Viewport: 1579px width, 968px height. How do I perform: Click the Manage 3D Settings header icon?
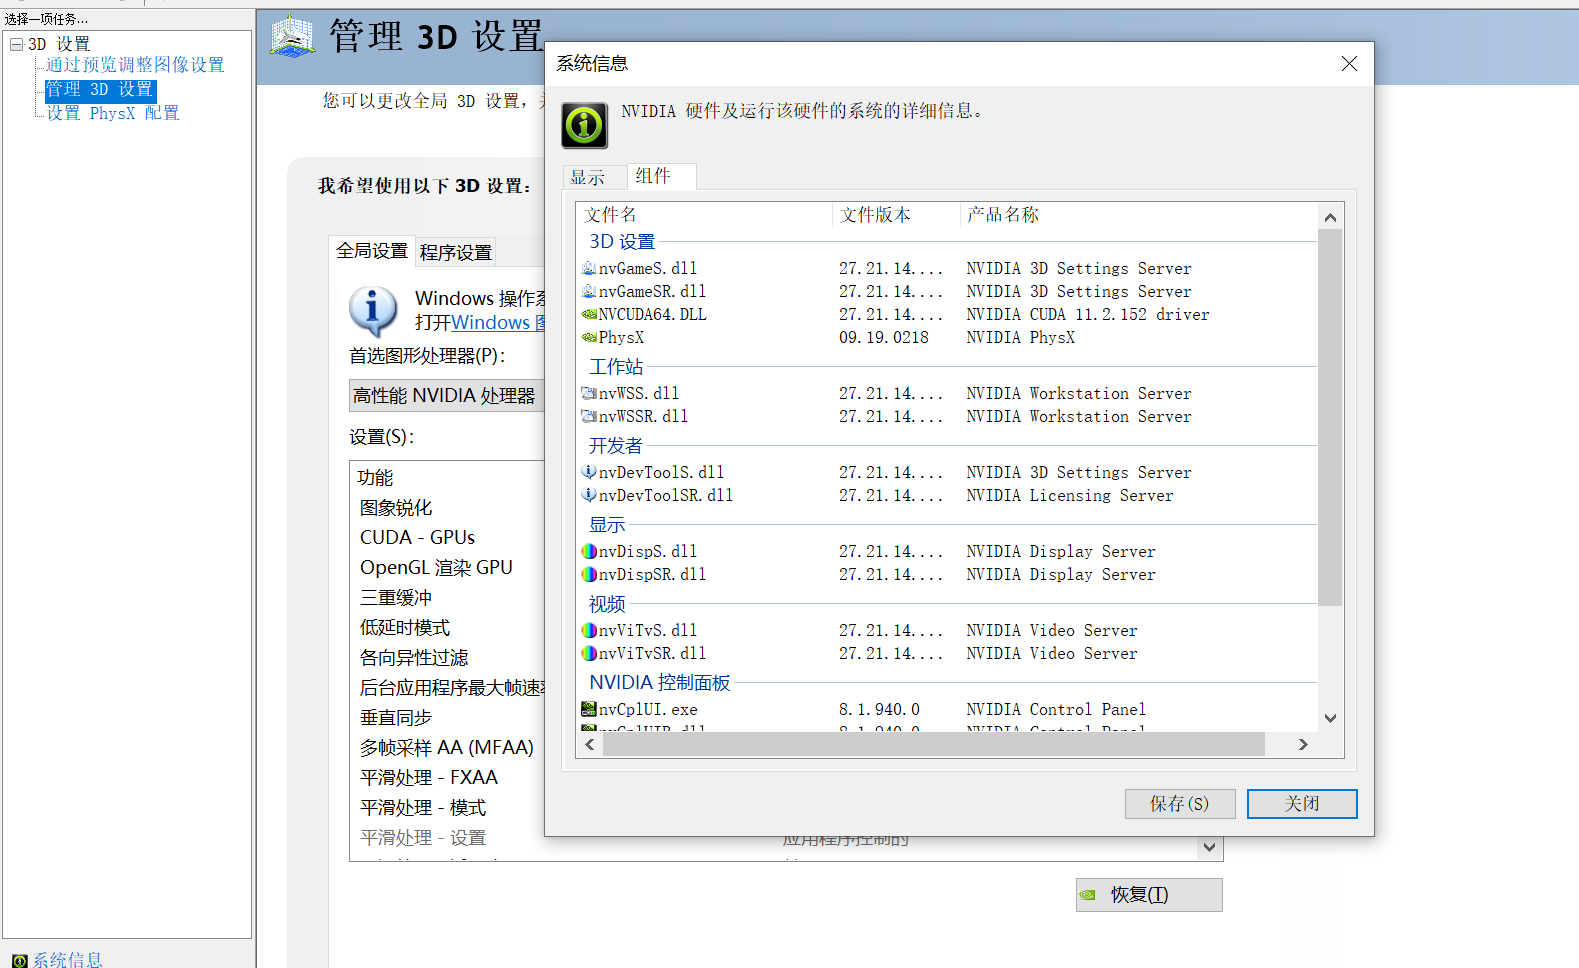pyautogui.click(x=292, y=37)
